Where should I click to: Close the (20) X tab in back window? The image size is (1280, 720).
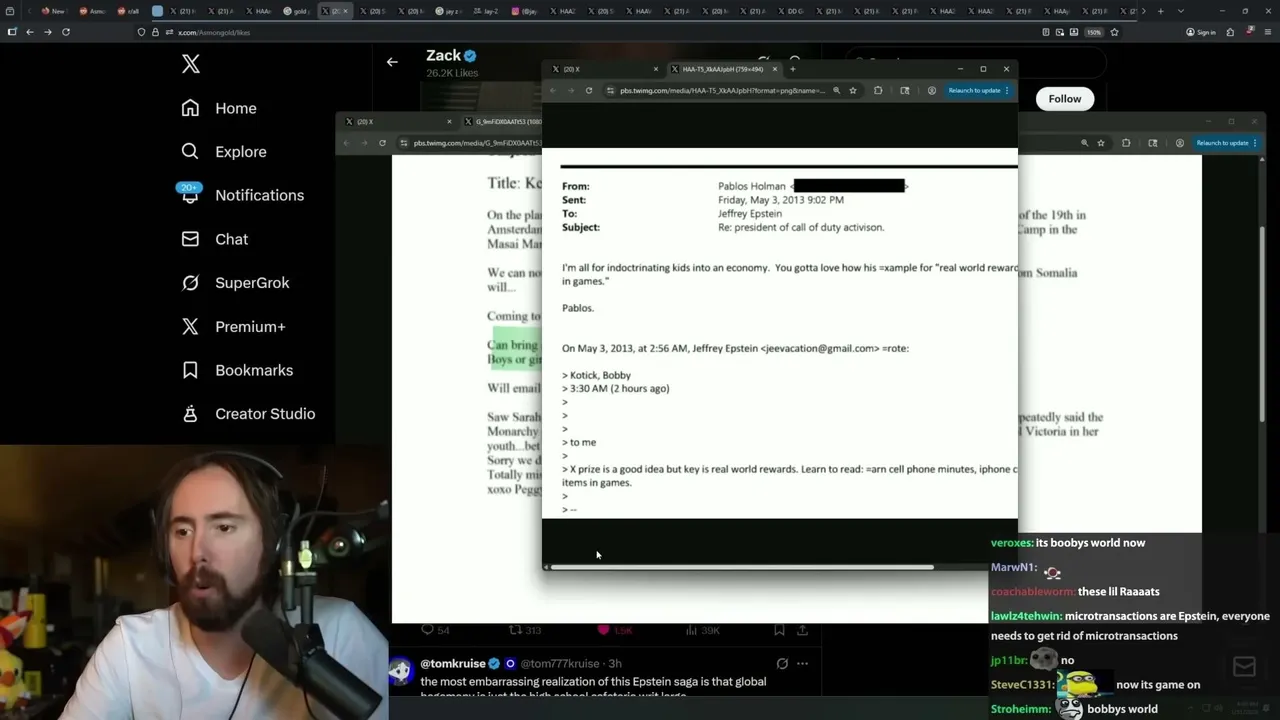pos(449,122)
